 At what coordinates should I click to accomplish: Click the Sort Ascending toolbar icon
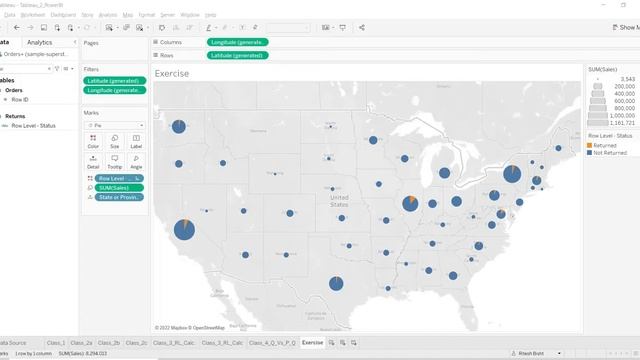(176, 28)
